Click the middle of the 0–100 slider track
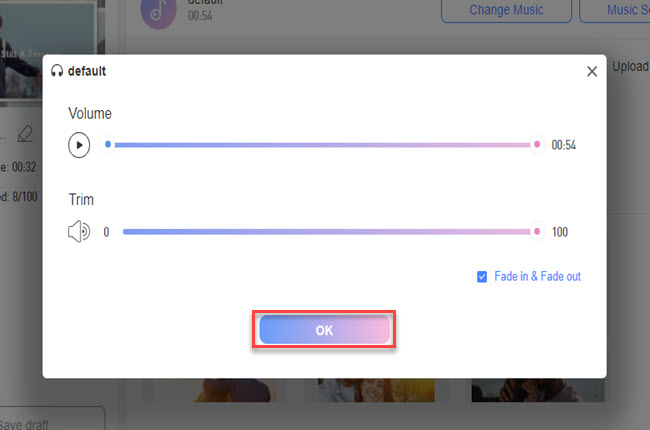The image size is (650, 430). [327, 232]
